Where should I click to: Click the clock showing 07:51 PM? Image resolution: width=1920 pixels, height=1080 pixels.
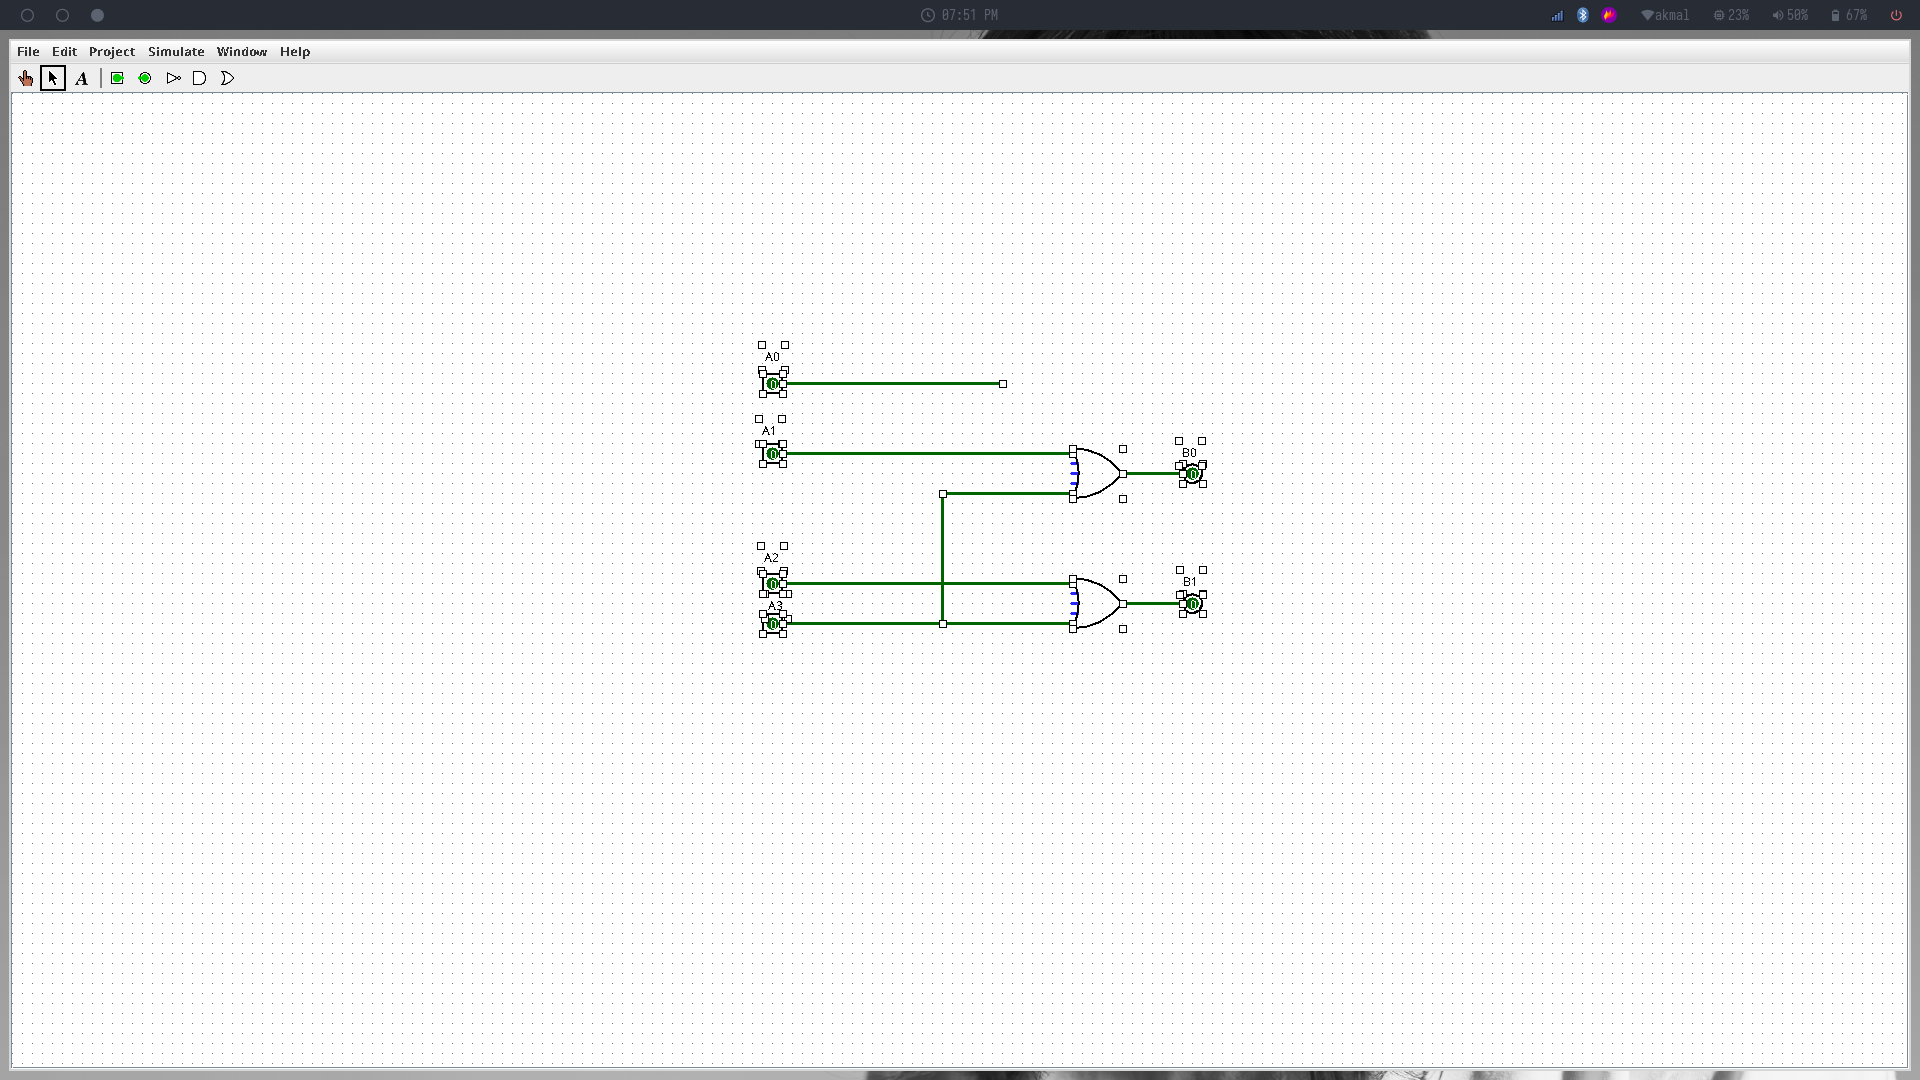959,15
